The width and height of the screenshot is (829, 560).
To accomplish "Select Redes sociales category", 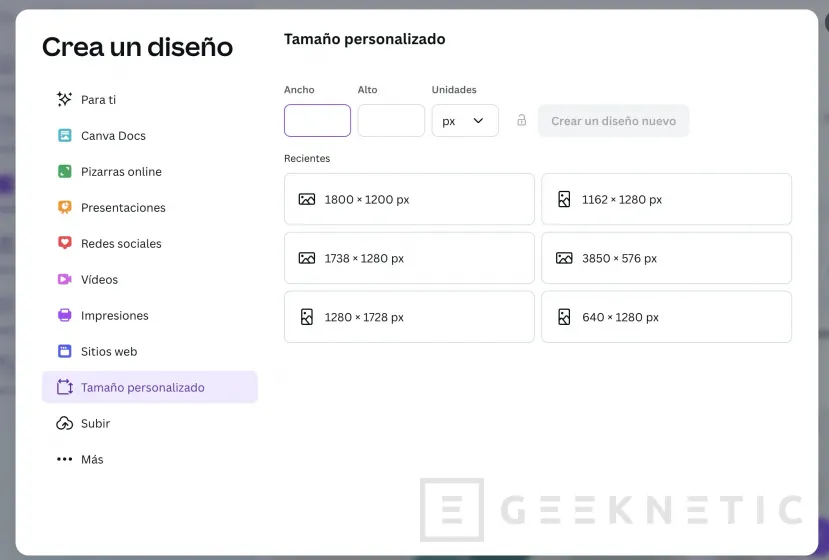I will [x=150, y=243].
